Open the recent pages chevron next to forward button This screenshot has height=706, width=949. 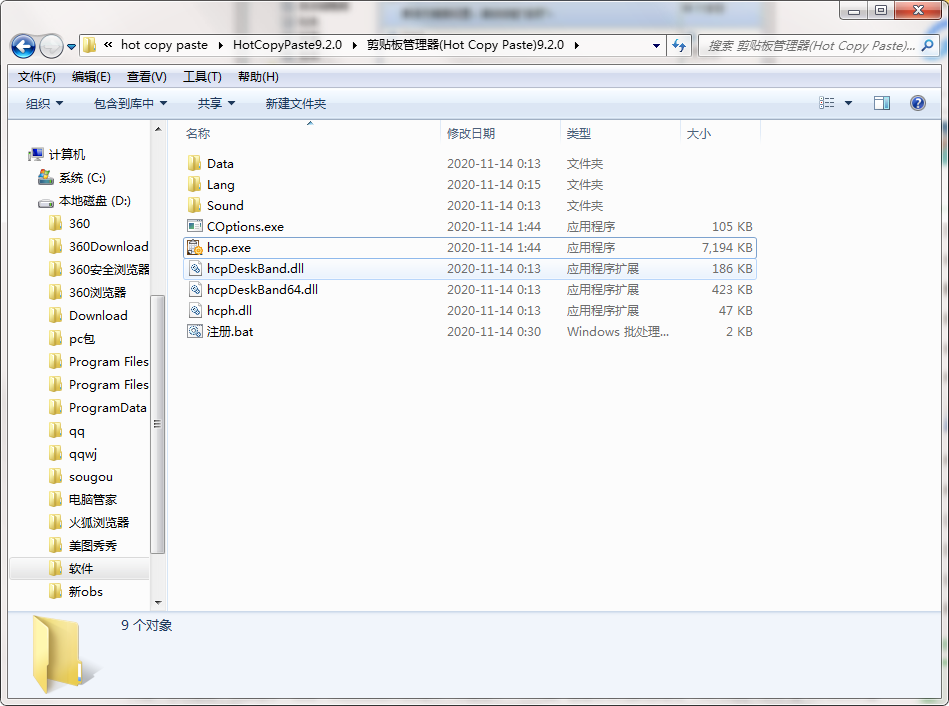point(71,45)
